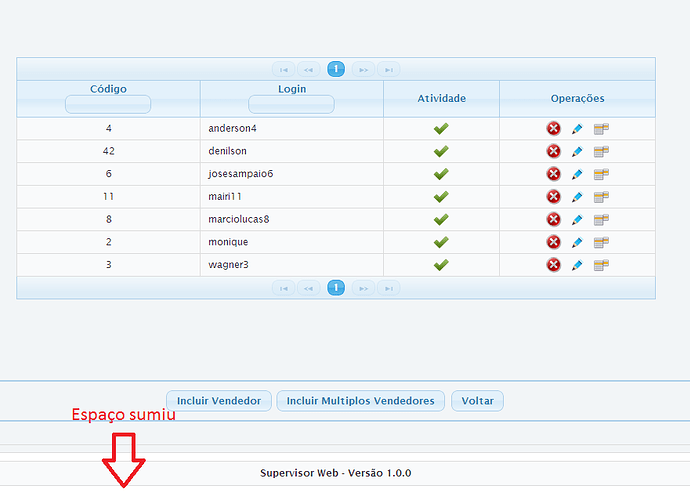Go to next page in top paginator
The height and width of the screenshot is (500, 690).
(363, 70)
